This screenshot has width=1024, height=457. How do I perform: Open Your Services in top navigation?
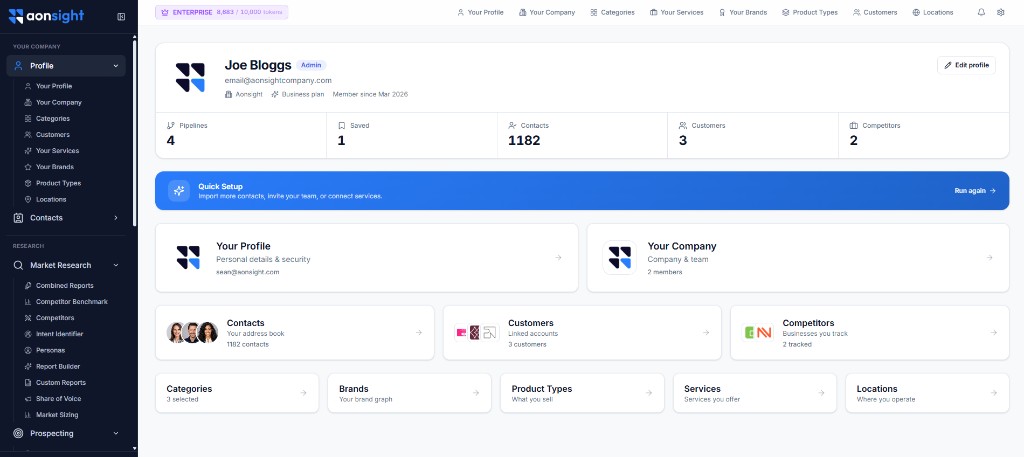coord(677,12)
